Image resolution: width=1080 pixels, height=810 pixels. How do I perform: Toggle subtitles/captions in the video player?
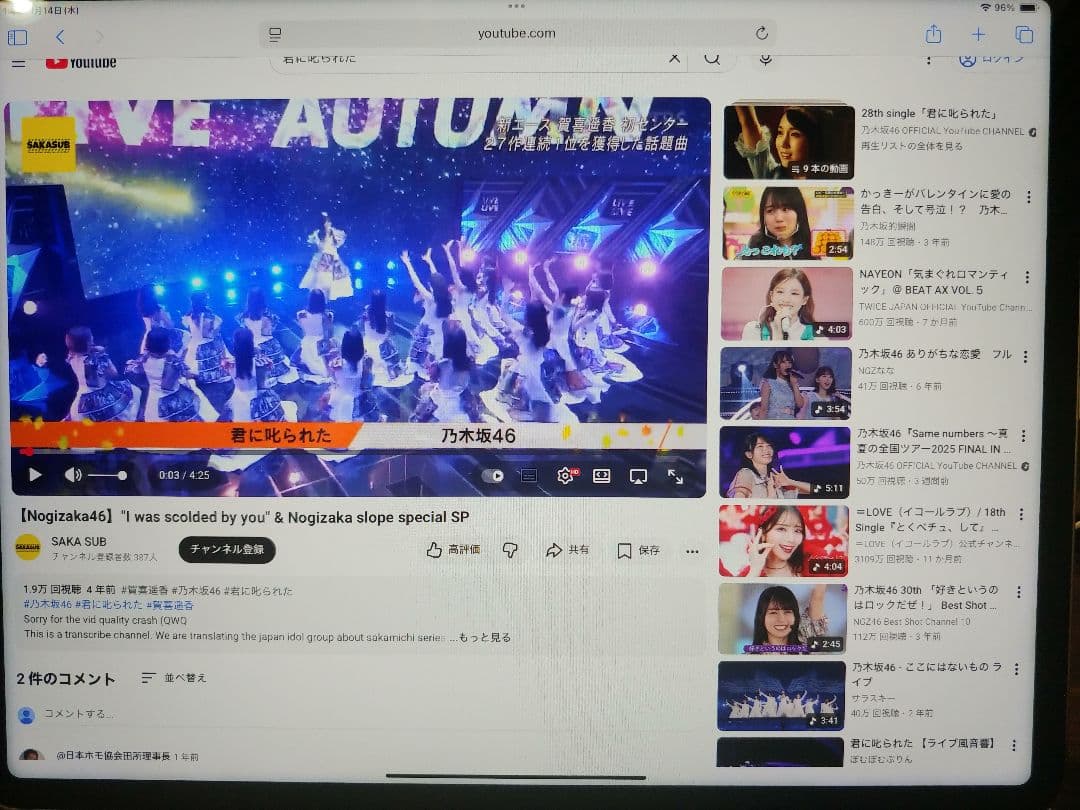tap(529, 476)
